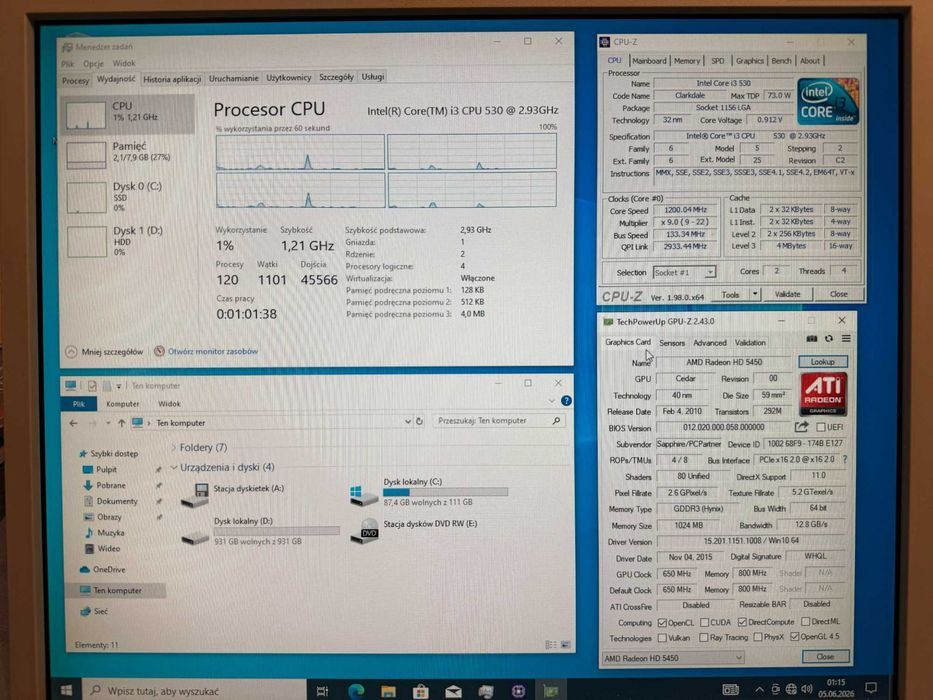Open Mail app from taskbar

pyautogui.click(x=453, y=690)
